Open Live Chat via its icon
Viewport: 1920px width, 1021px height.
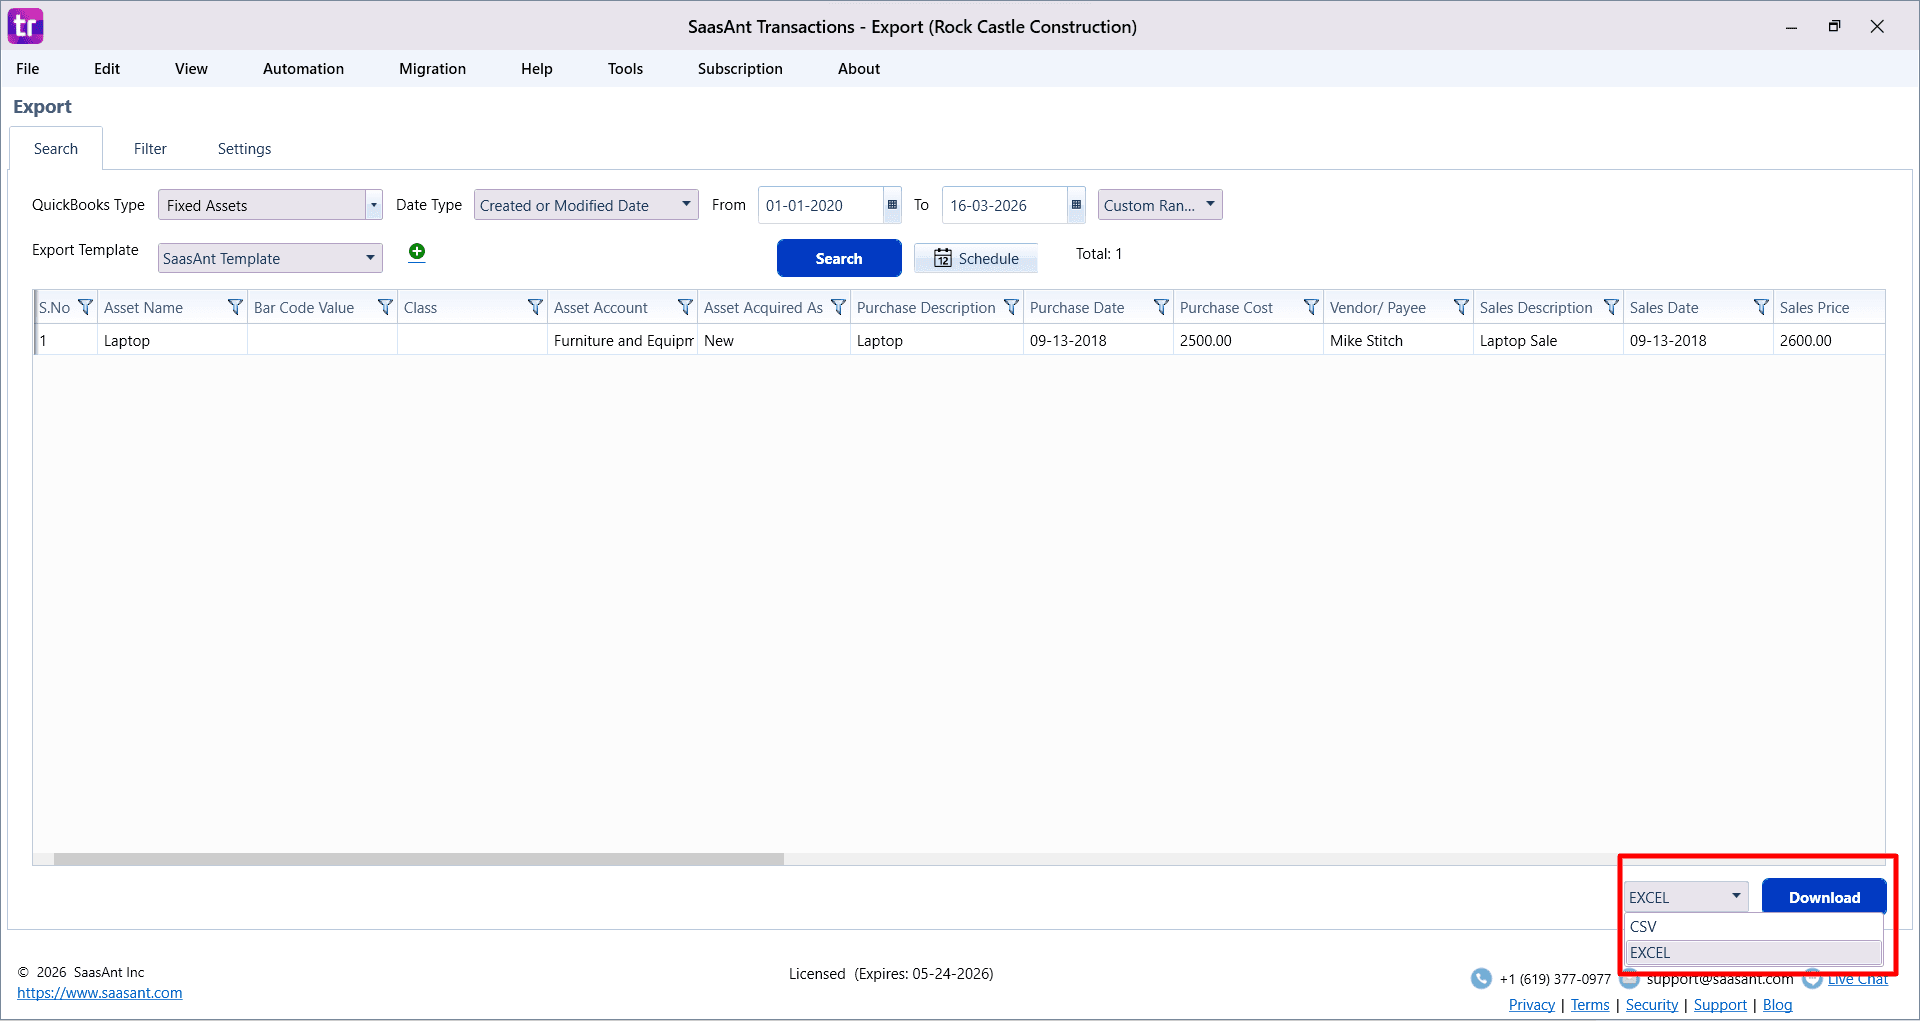pyautogui.click(x=1813, y=978)
